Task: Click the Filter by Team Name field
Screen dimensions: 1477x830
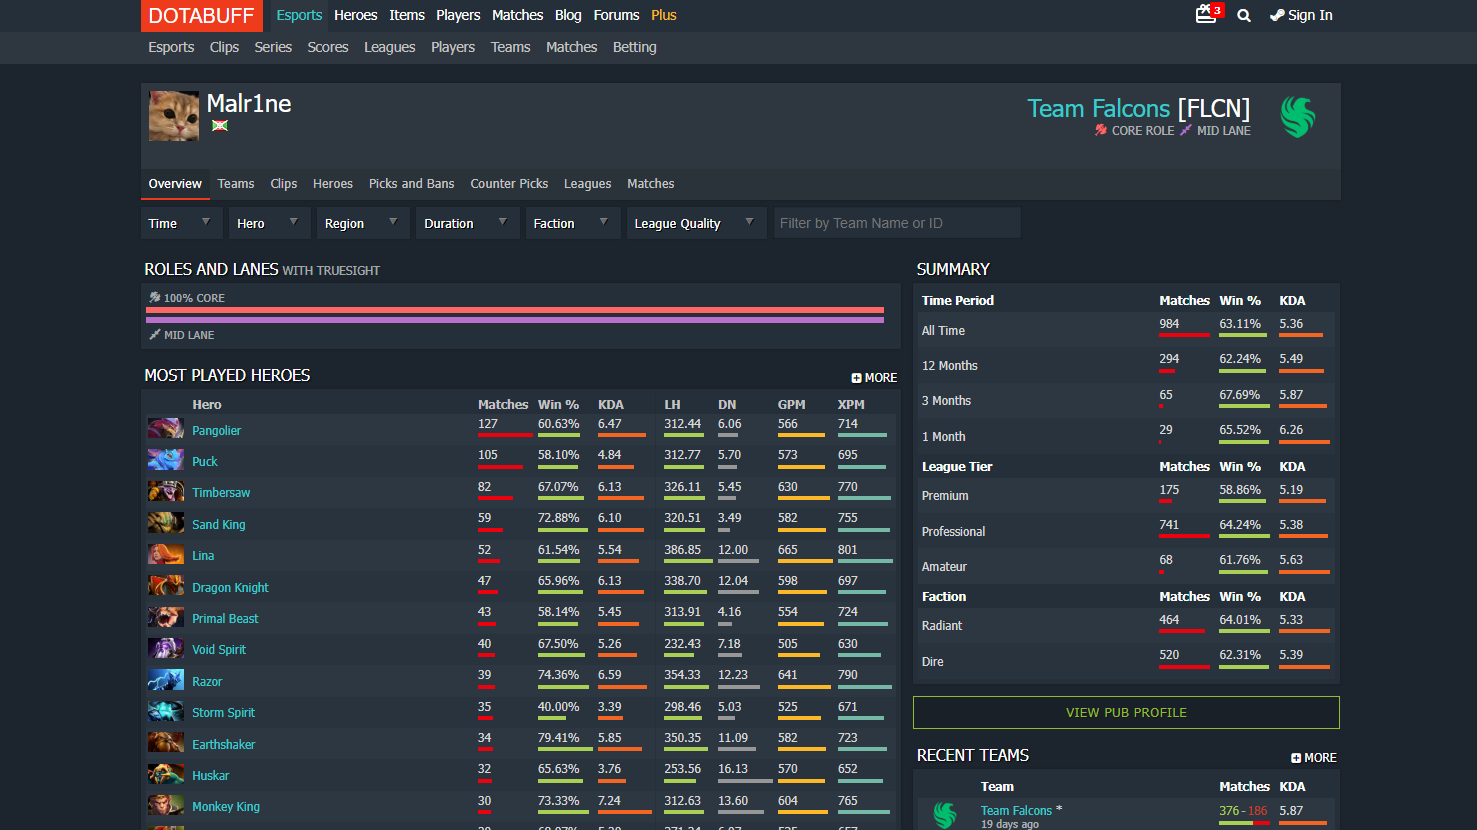Action: pyautogui.click(x=897, y=223)
